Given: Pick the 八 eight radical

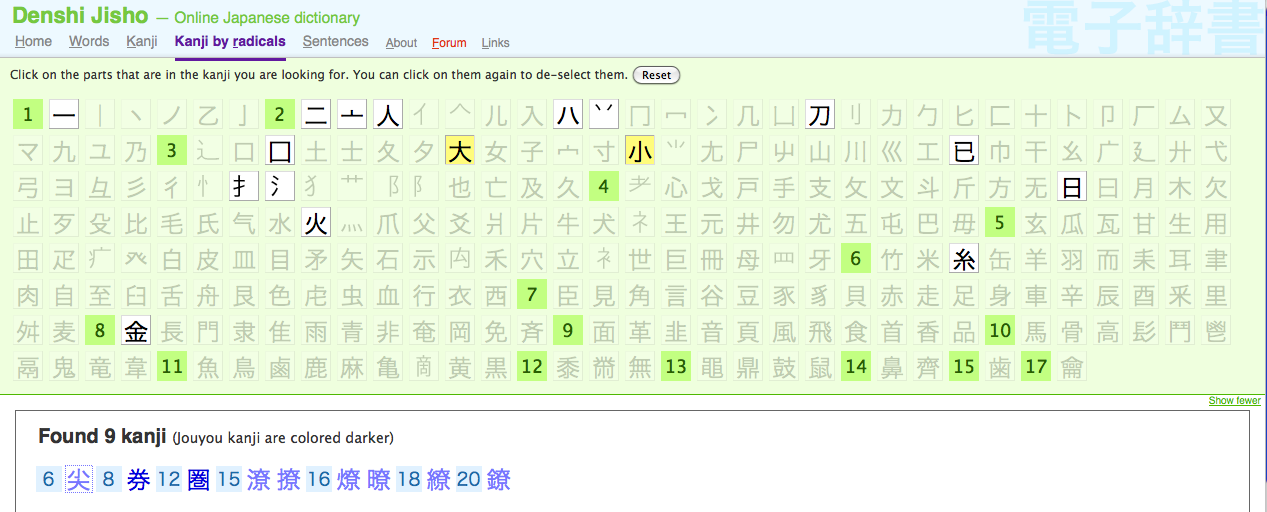Looking at the screenshot, I should pos(568,115).
